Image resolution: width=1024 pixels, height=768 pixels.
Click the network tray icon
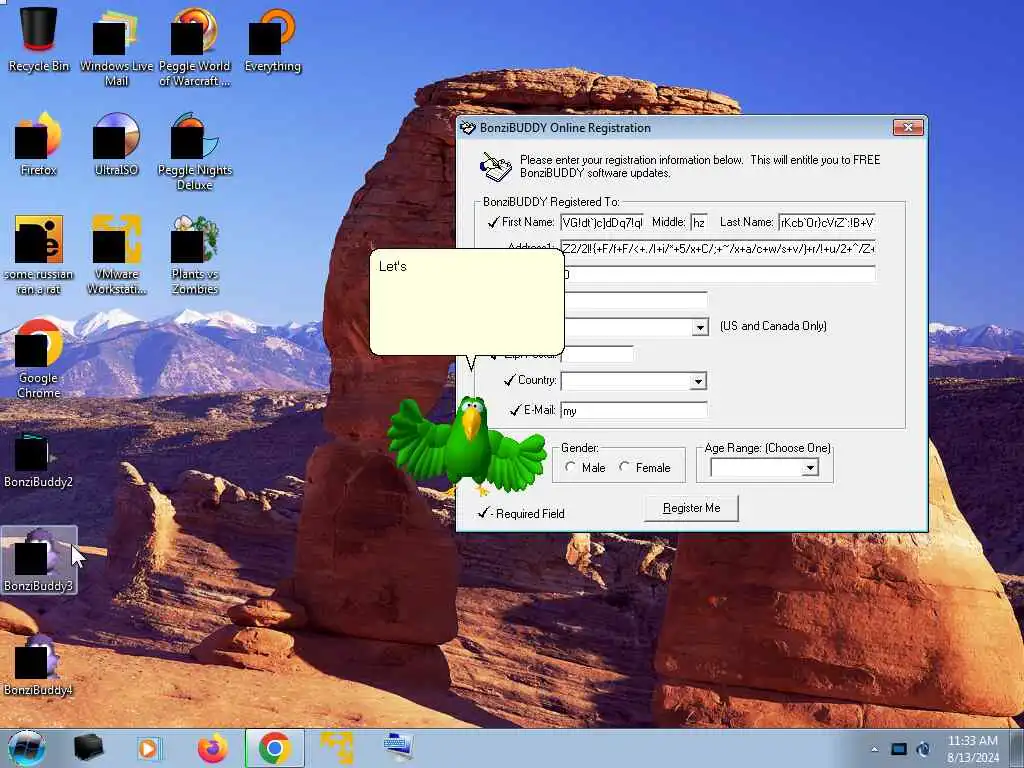(899, 749)
